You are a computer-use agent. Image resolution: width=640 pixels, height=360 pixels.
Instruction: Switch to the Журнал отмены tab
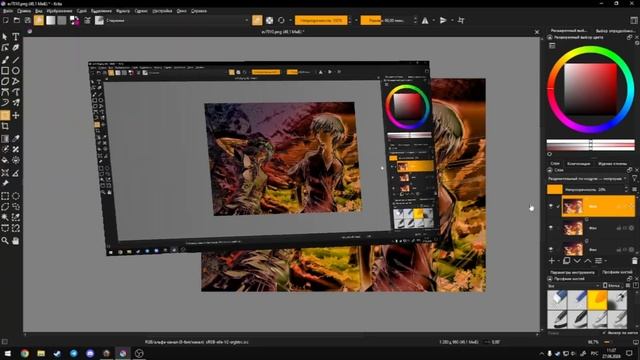[612, 164]
